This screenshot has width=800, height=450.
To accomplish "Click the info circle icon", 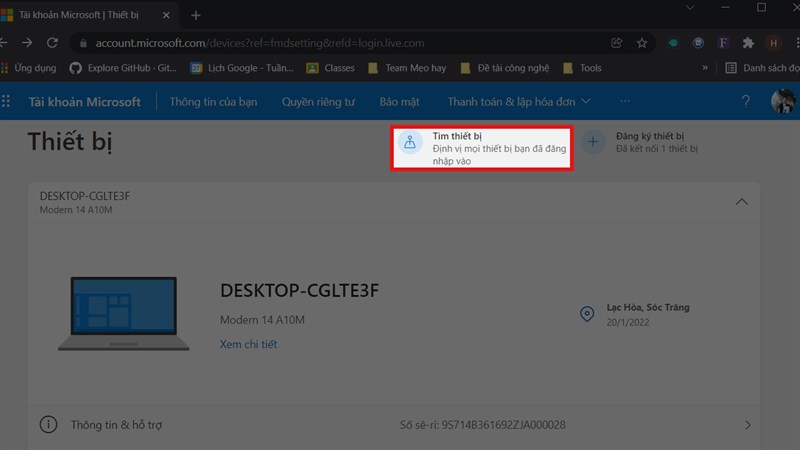I will [48, 424].
